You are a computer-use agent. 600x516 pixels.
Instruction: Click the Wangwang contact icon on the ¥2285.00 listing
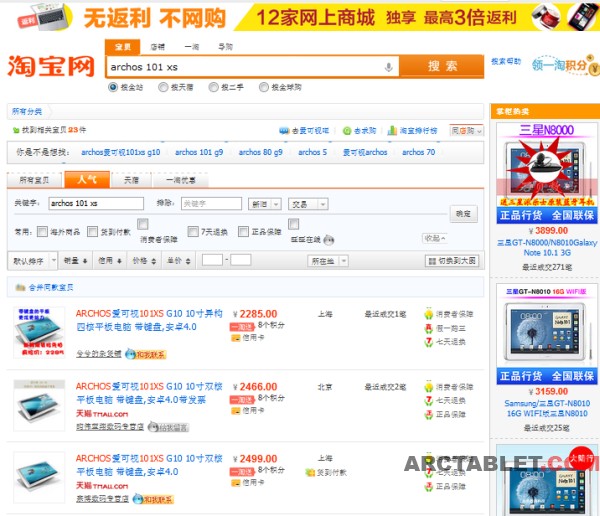pyautogui.click(x=146, y=354)
